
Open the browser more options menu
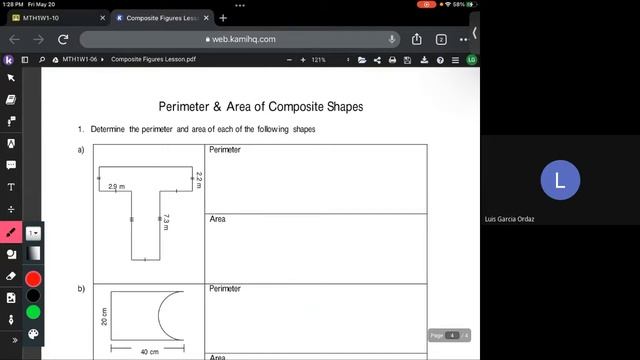pyautogui.click(x=463, y=40)
